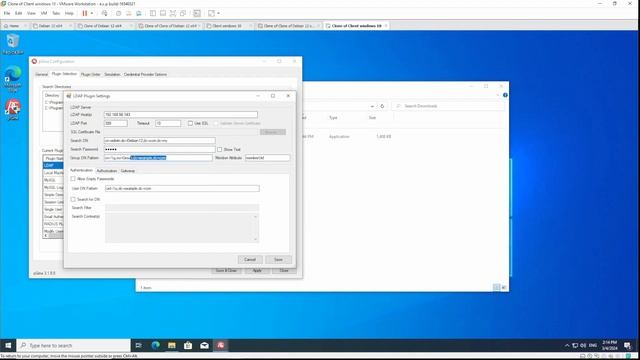640x360 pixels.
Task: Click Save & Close in pGina window
Action: pyautogui.click(x=226, y=271)
